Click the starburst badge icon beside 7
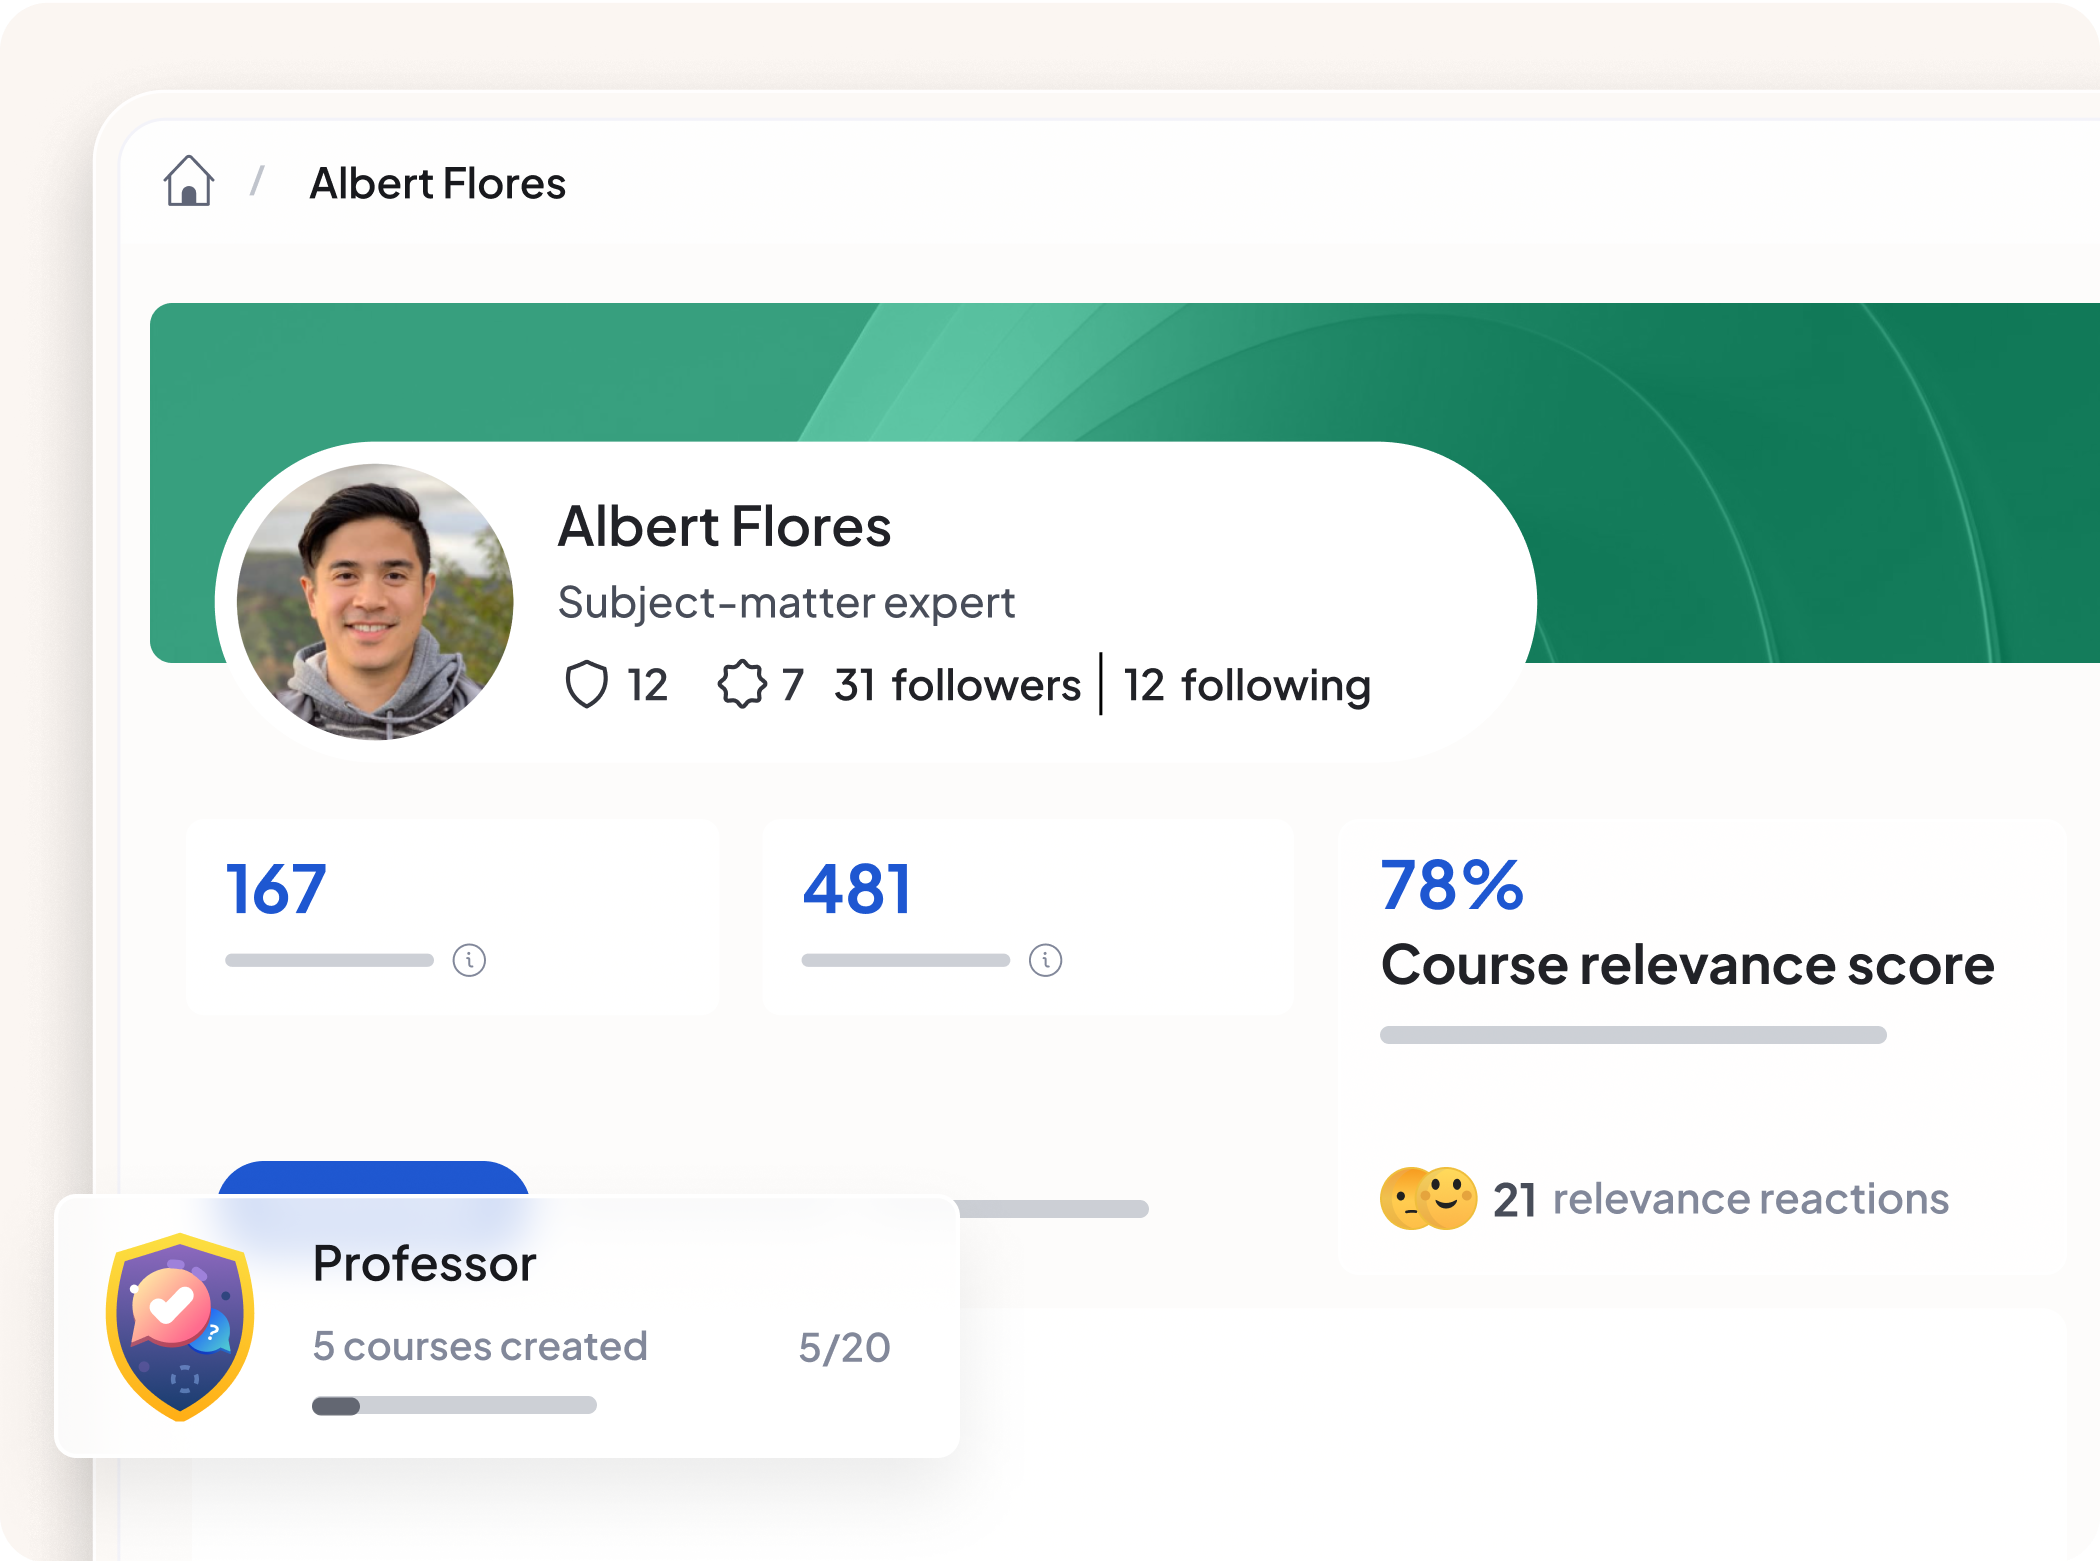This screenshot has height=1561, width=2100. [x=742, y=685]
